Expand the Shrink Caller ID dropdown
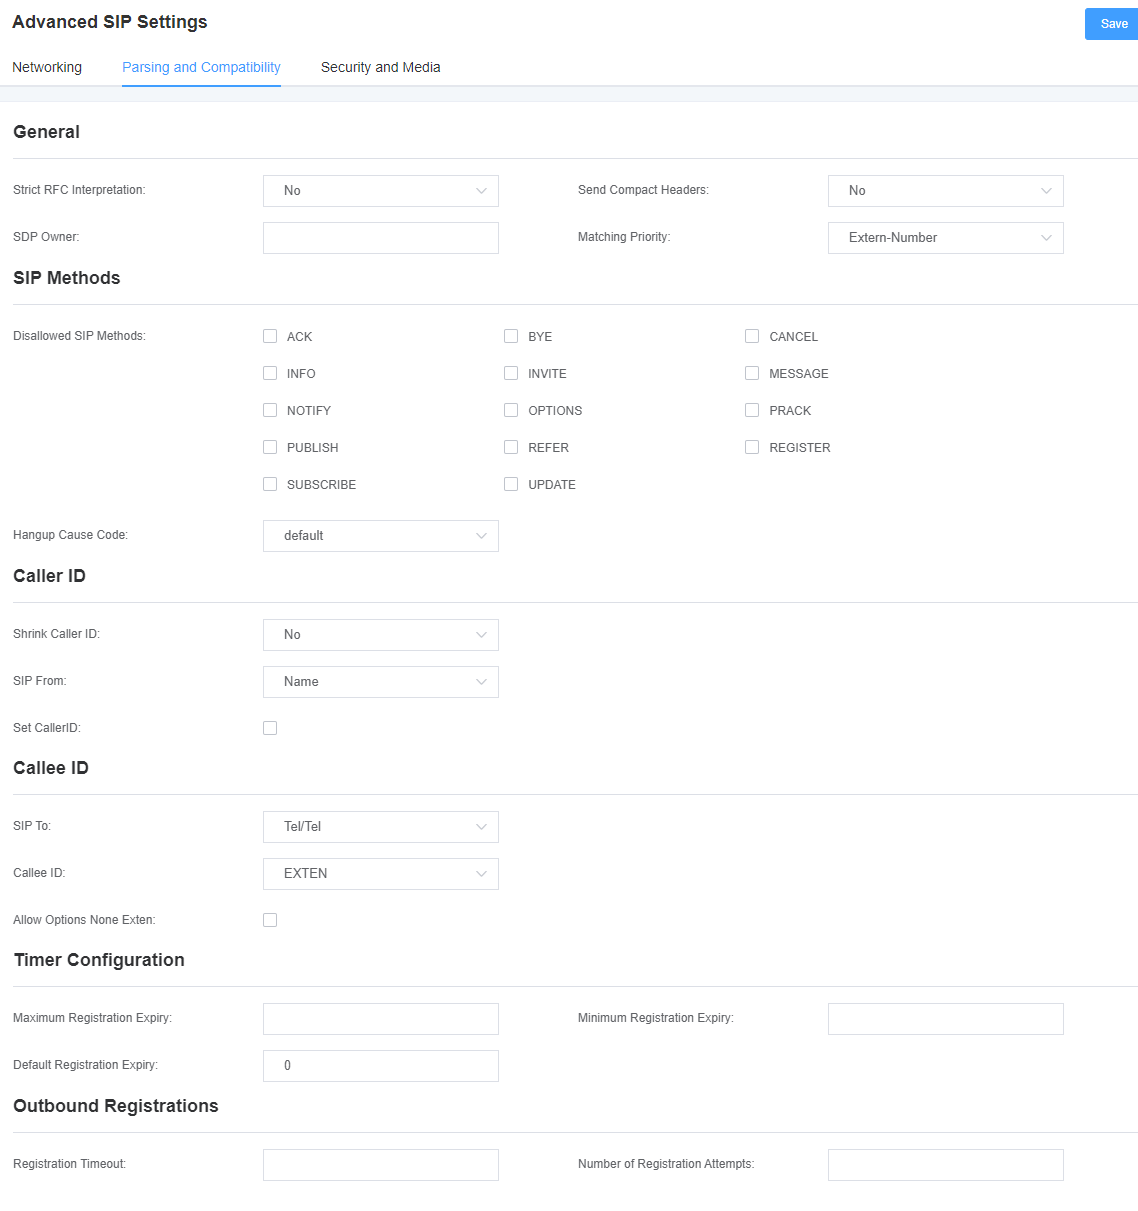The image size is (1138, 1211). [381, 635]
